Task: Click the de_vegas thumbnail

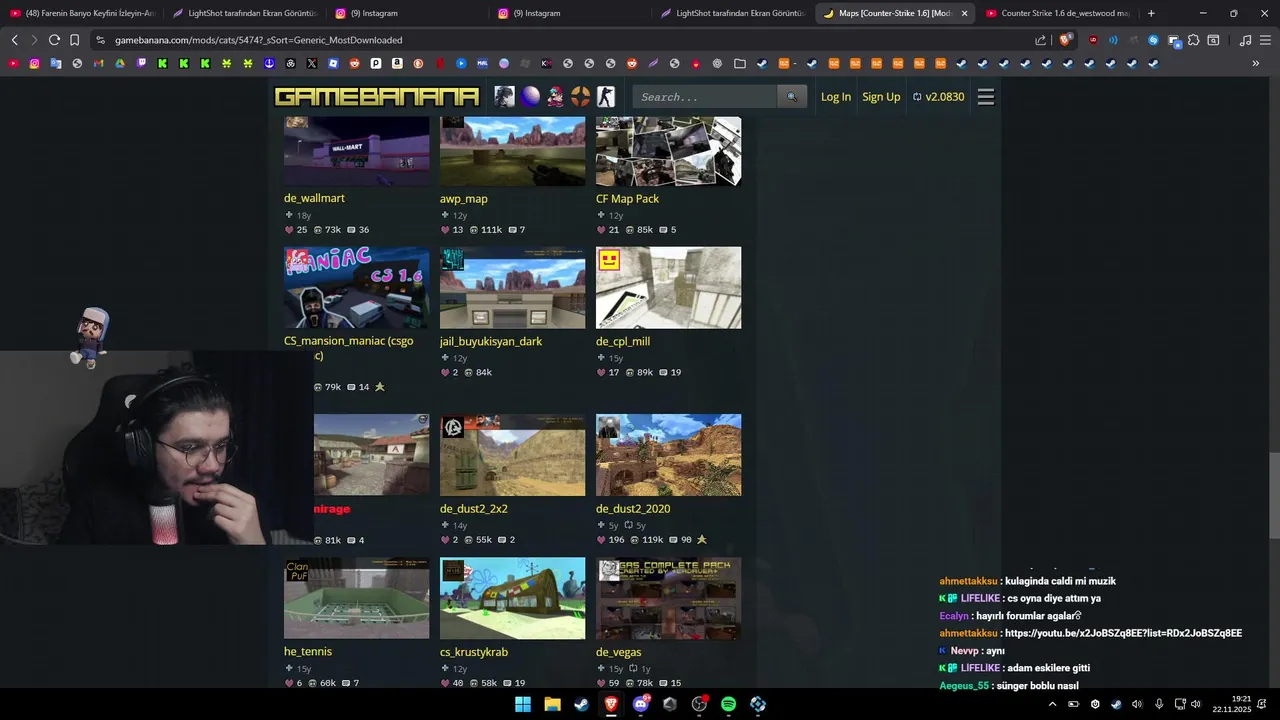Action: click(669, 598)
